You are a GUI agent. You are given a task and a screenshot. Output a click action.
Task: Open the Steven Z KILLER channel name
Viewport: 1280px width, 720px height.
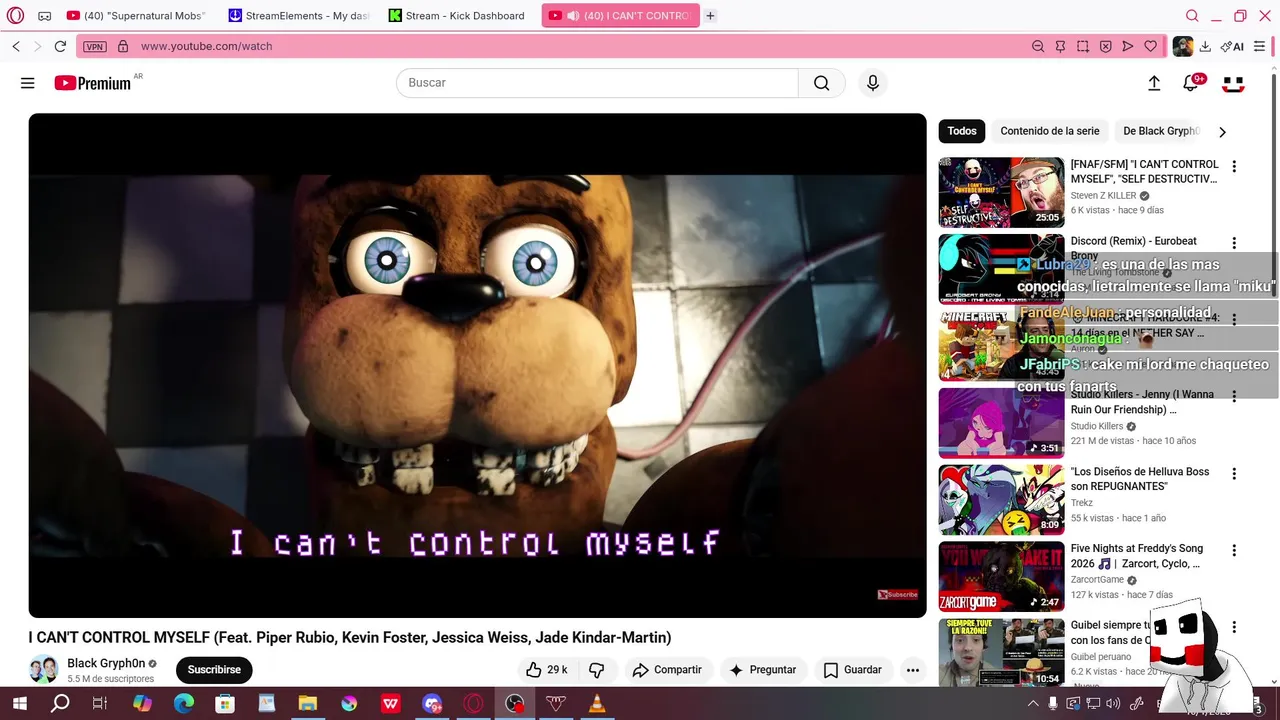(x=1104, y=196)
